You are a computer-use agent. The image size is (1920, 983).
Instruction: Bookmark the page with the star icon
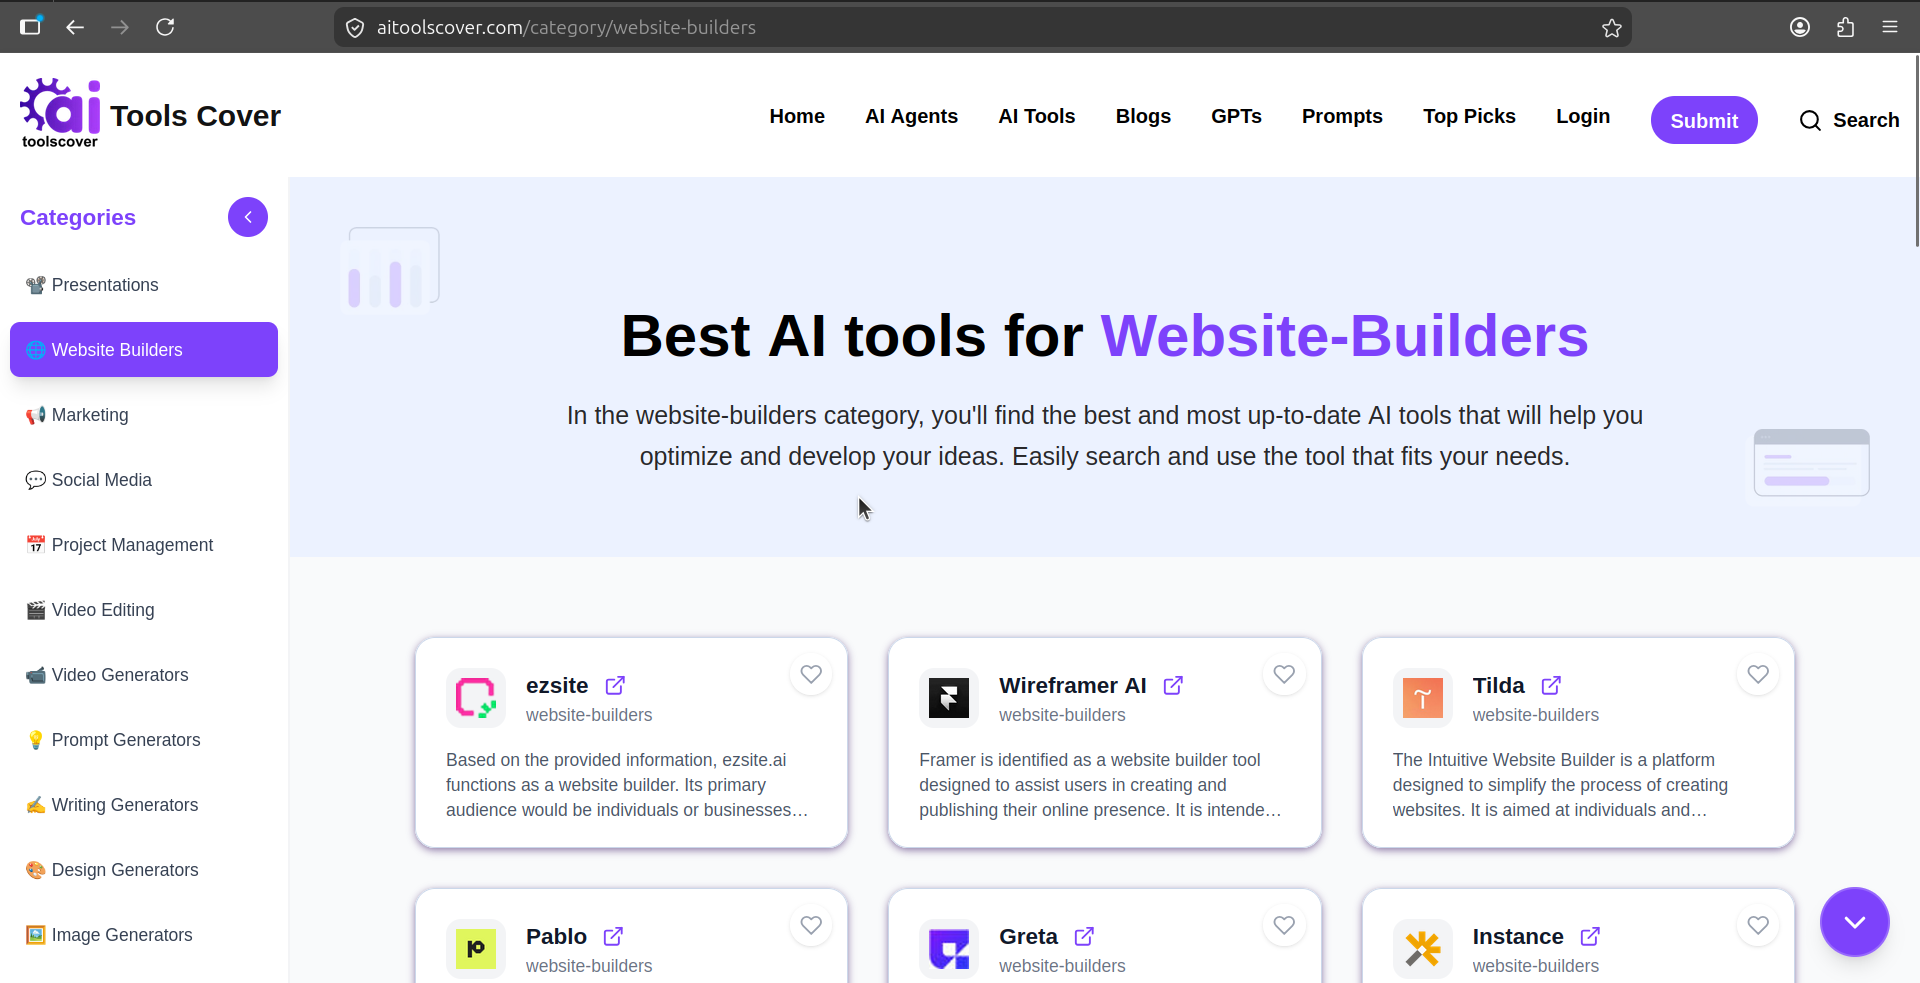tap(1611, 28)
